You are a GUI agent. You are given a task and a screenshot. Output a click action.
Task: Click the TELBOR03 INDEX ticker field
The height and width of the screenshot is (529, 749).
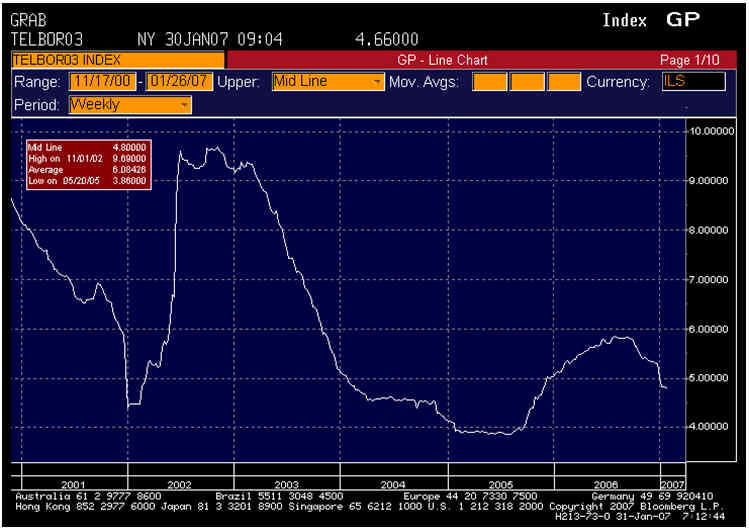pyautogui.click(x=117, y=59)
